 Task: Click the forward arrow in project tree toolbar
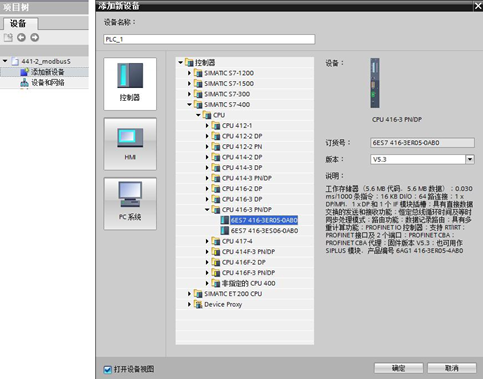(x=35, y=38)
